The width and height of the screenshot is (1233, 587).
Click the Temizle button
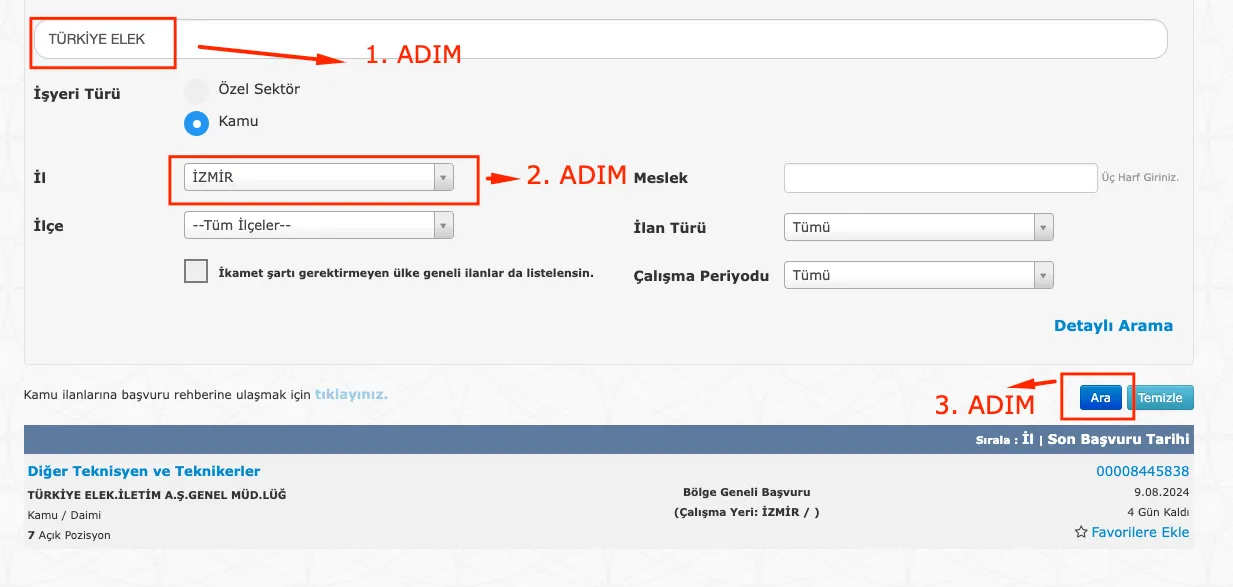[x=1160, y=398]
